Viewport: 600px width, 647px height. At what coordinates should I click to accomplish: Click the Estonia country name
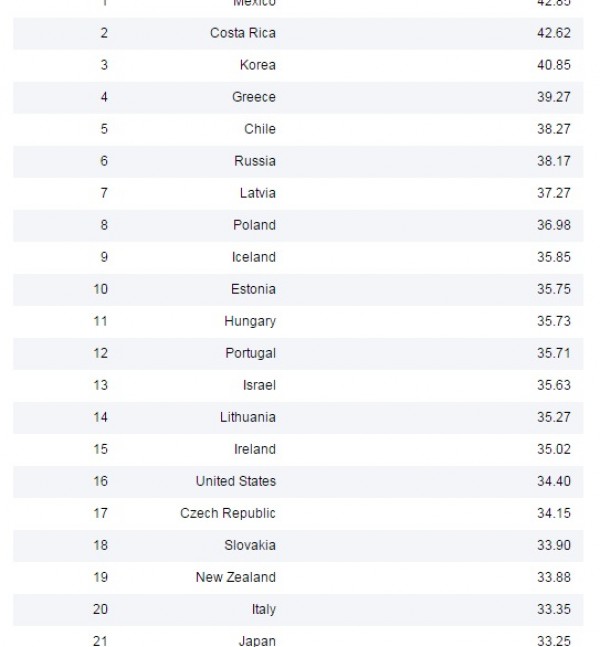(x=253, y=289)
